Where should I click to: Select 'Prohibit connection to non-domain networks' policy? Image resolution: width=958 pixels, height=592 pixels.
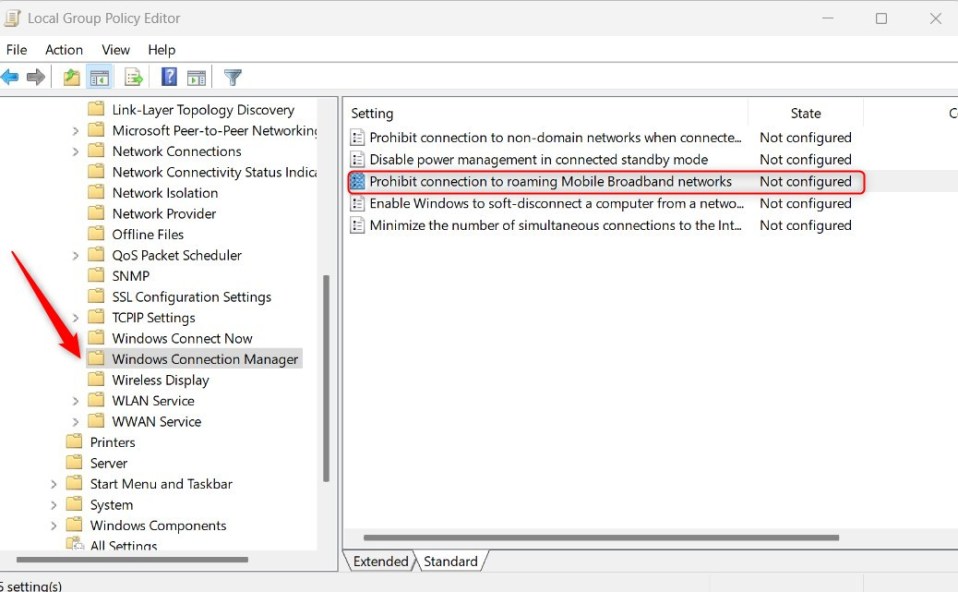pos(555,137)
